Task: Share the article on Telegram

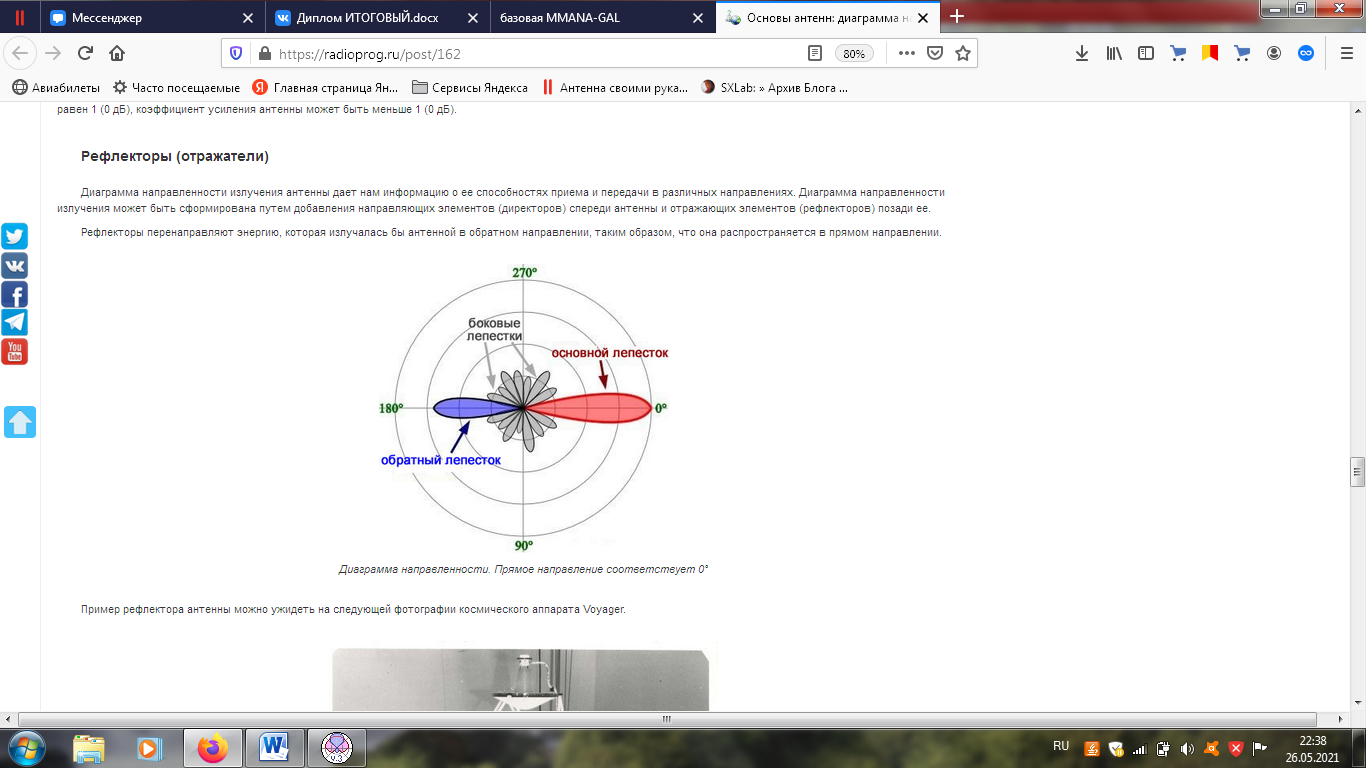Action: click(x=14, y=323)
